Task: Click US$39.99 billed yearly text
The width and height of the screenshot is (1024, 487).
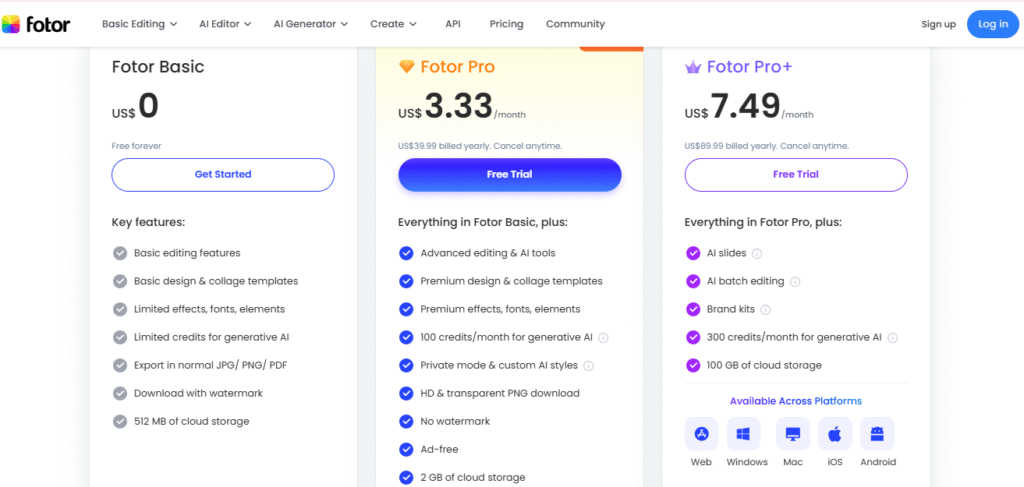Action: pos(480,146)
